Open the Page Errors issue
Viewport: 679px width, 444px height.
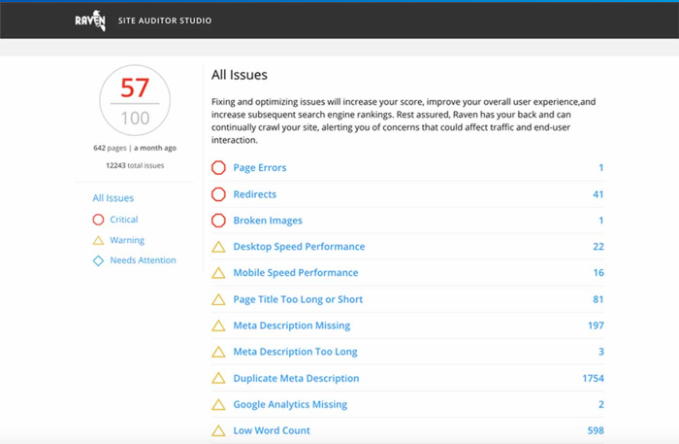(x=260, y=168)
